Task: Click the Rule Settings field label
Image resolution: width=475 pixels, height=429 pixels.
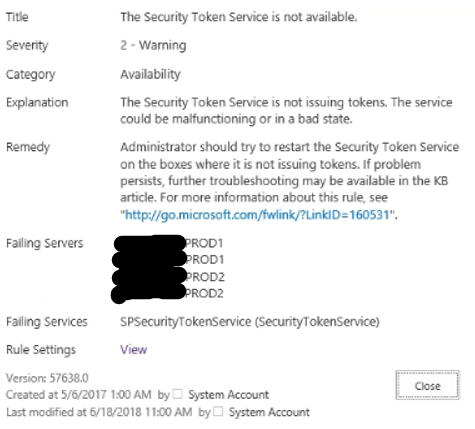Action: point(41,350)
